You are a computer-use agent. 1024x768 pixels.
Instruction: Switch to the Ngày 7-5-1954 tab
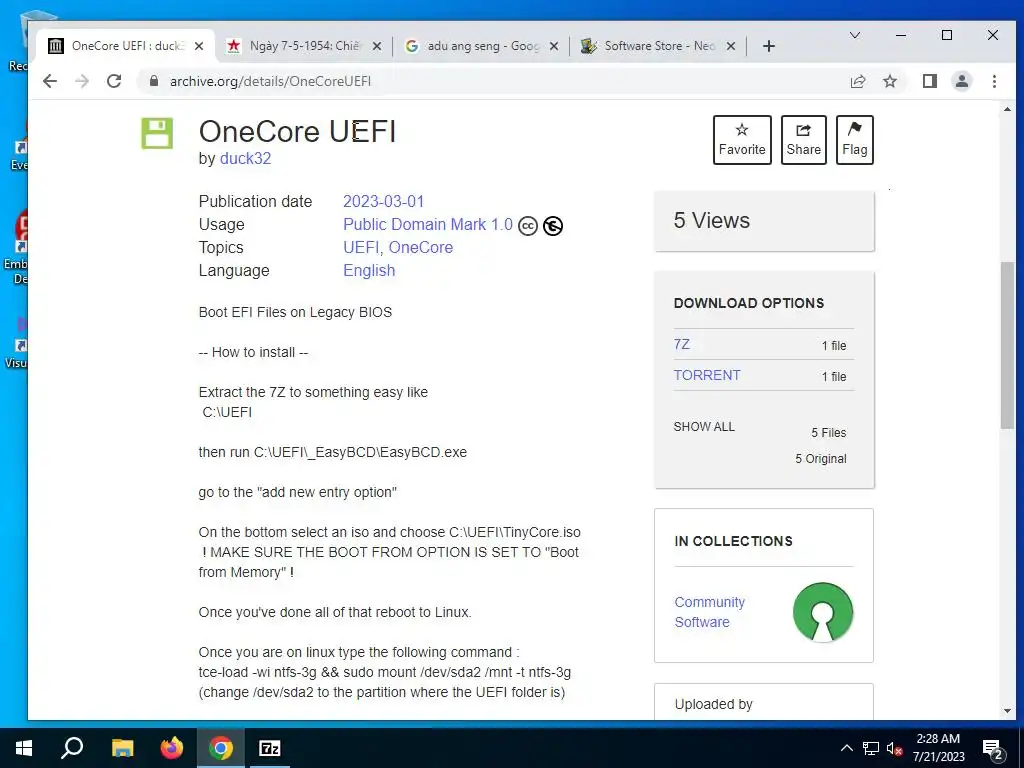[x=304, y=46]
